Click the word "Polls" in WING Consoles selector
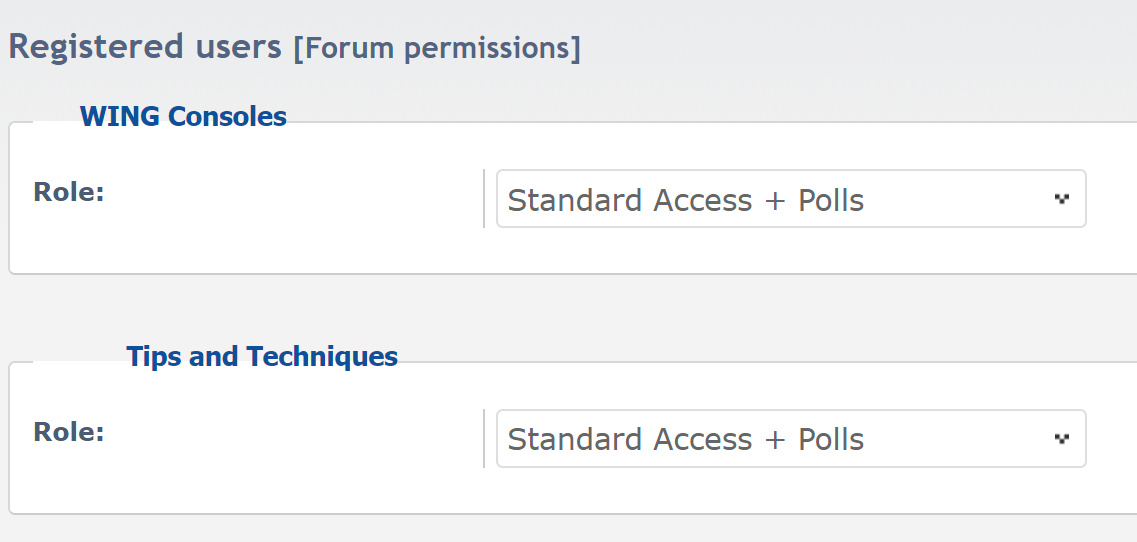1137x542 pixels. (831, 200)
